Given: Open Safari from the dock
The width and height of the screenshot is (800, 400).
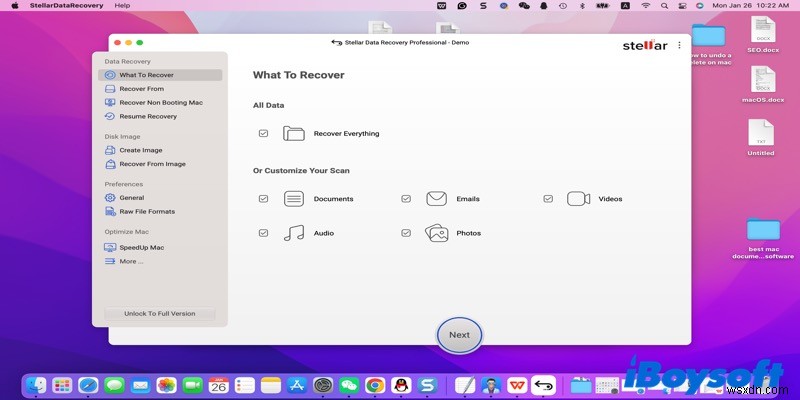Looking at the screenshot, I should click(88, 385).
